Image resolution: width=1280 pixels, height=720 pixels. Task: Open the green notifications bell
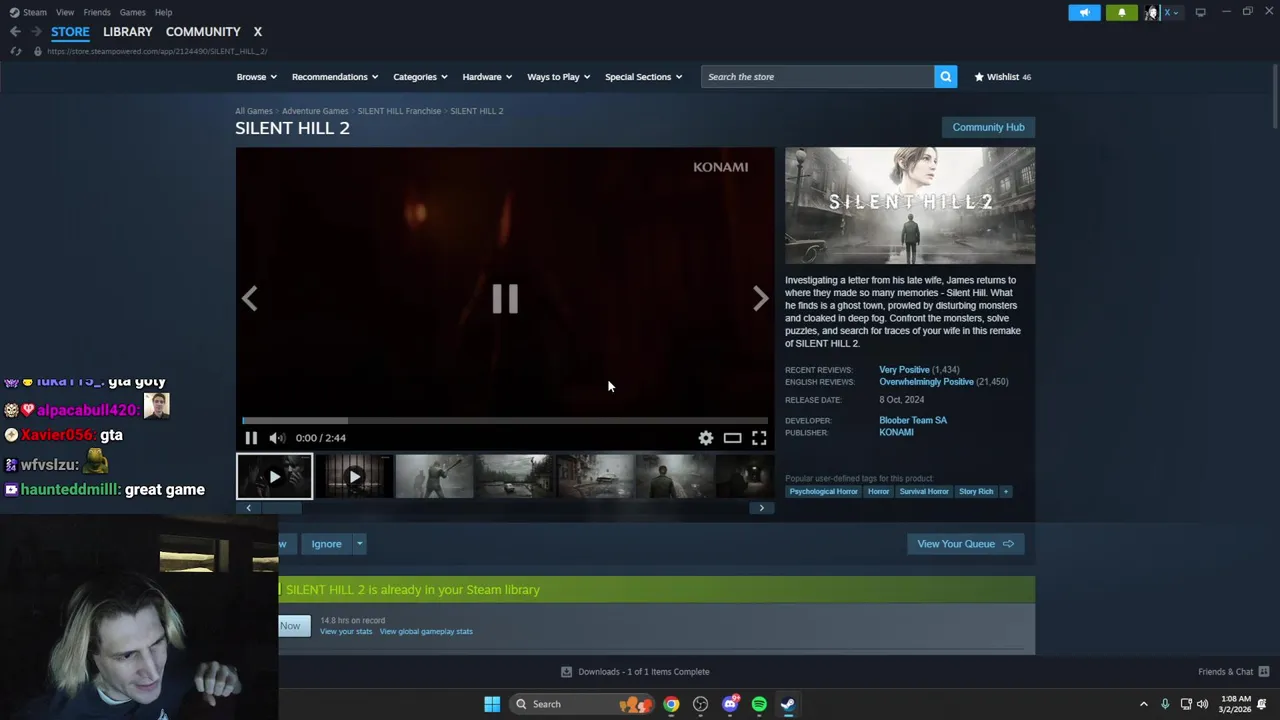click(x=1121, y=12)
